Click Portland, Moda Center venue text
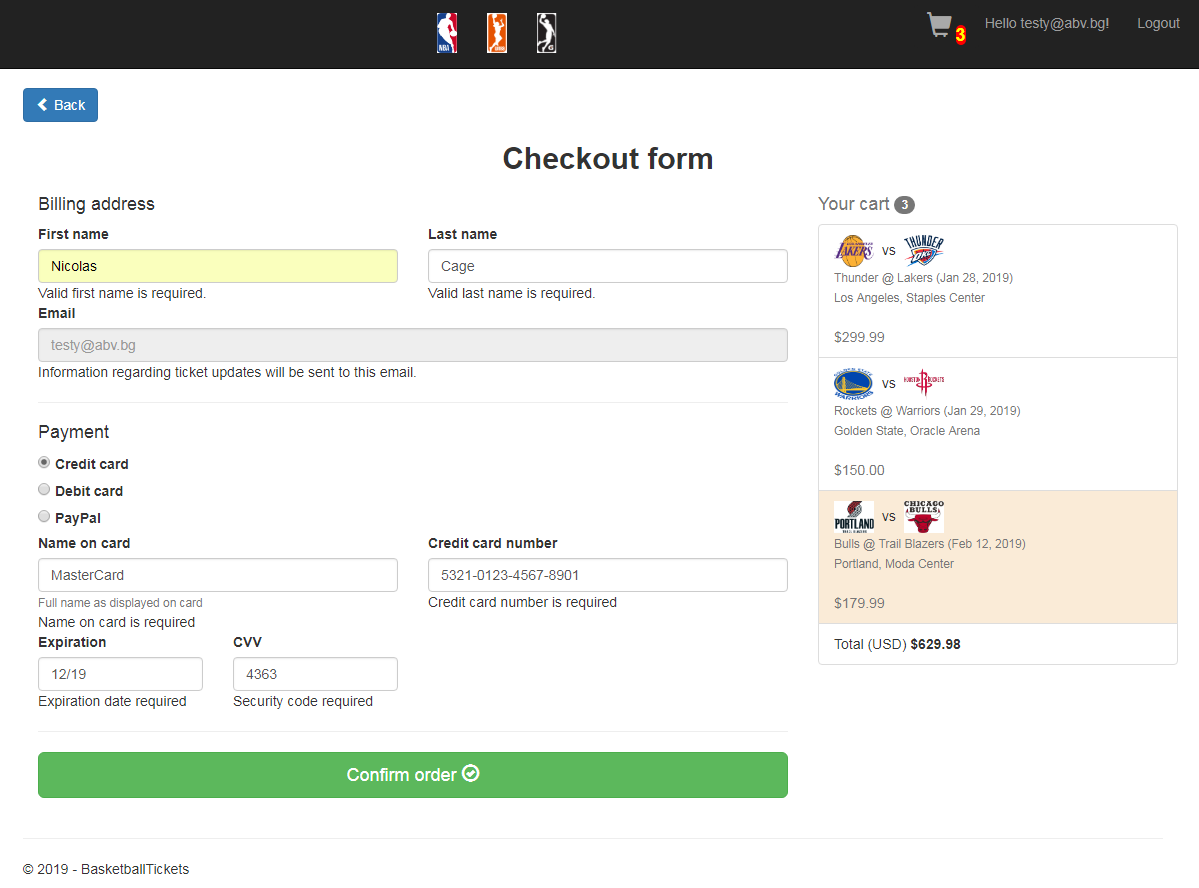 click(894, 564)
